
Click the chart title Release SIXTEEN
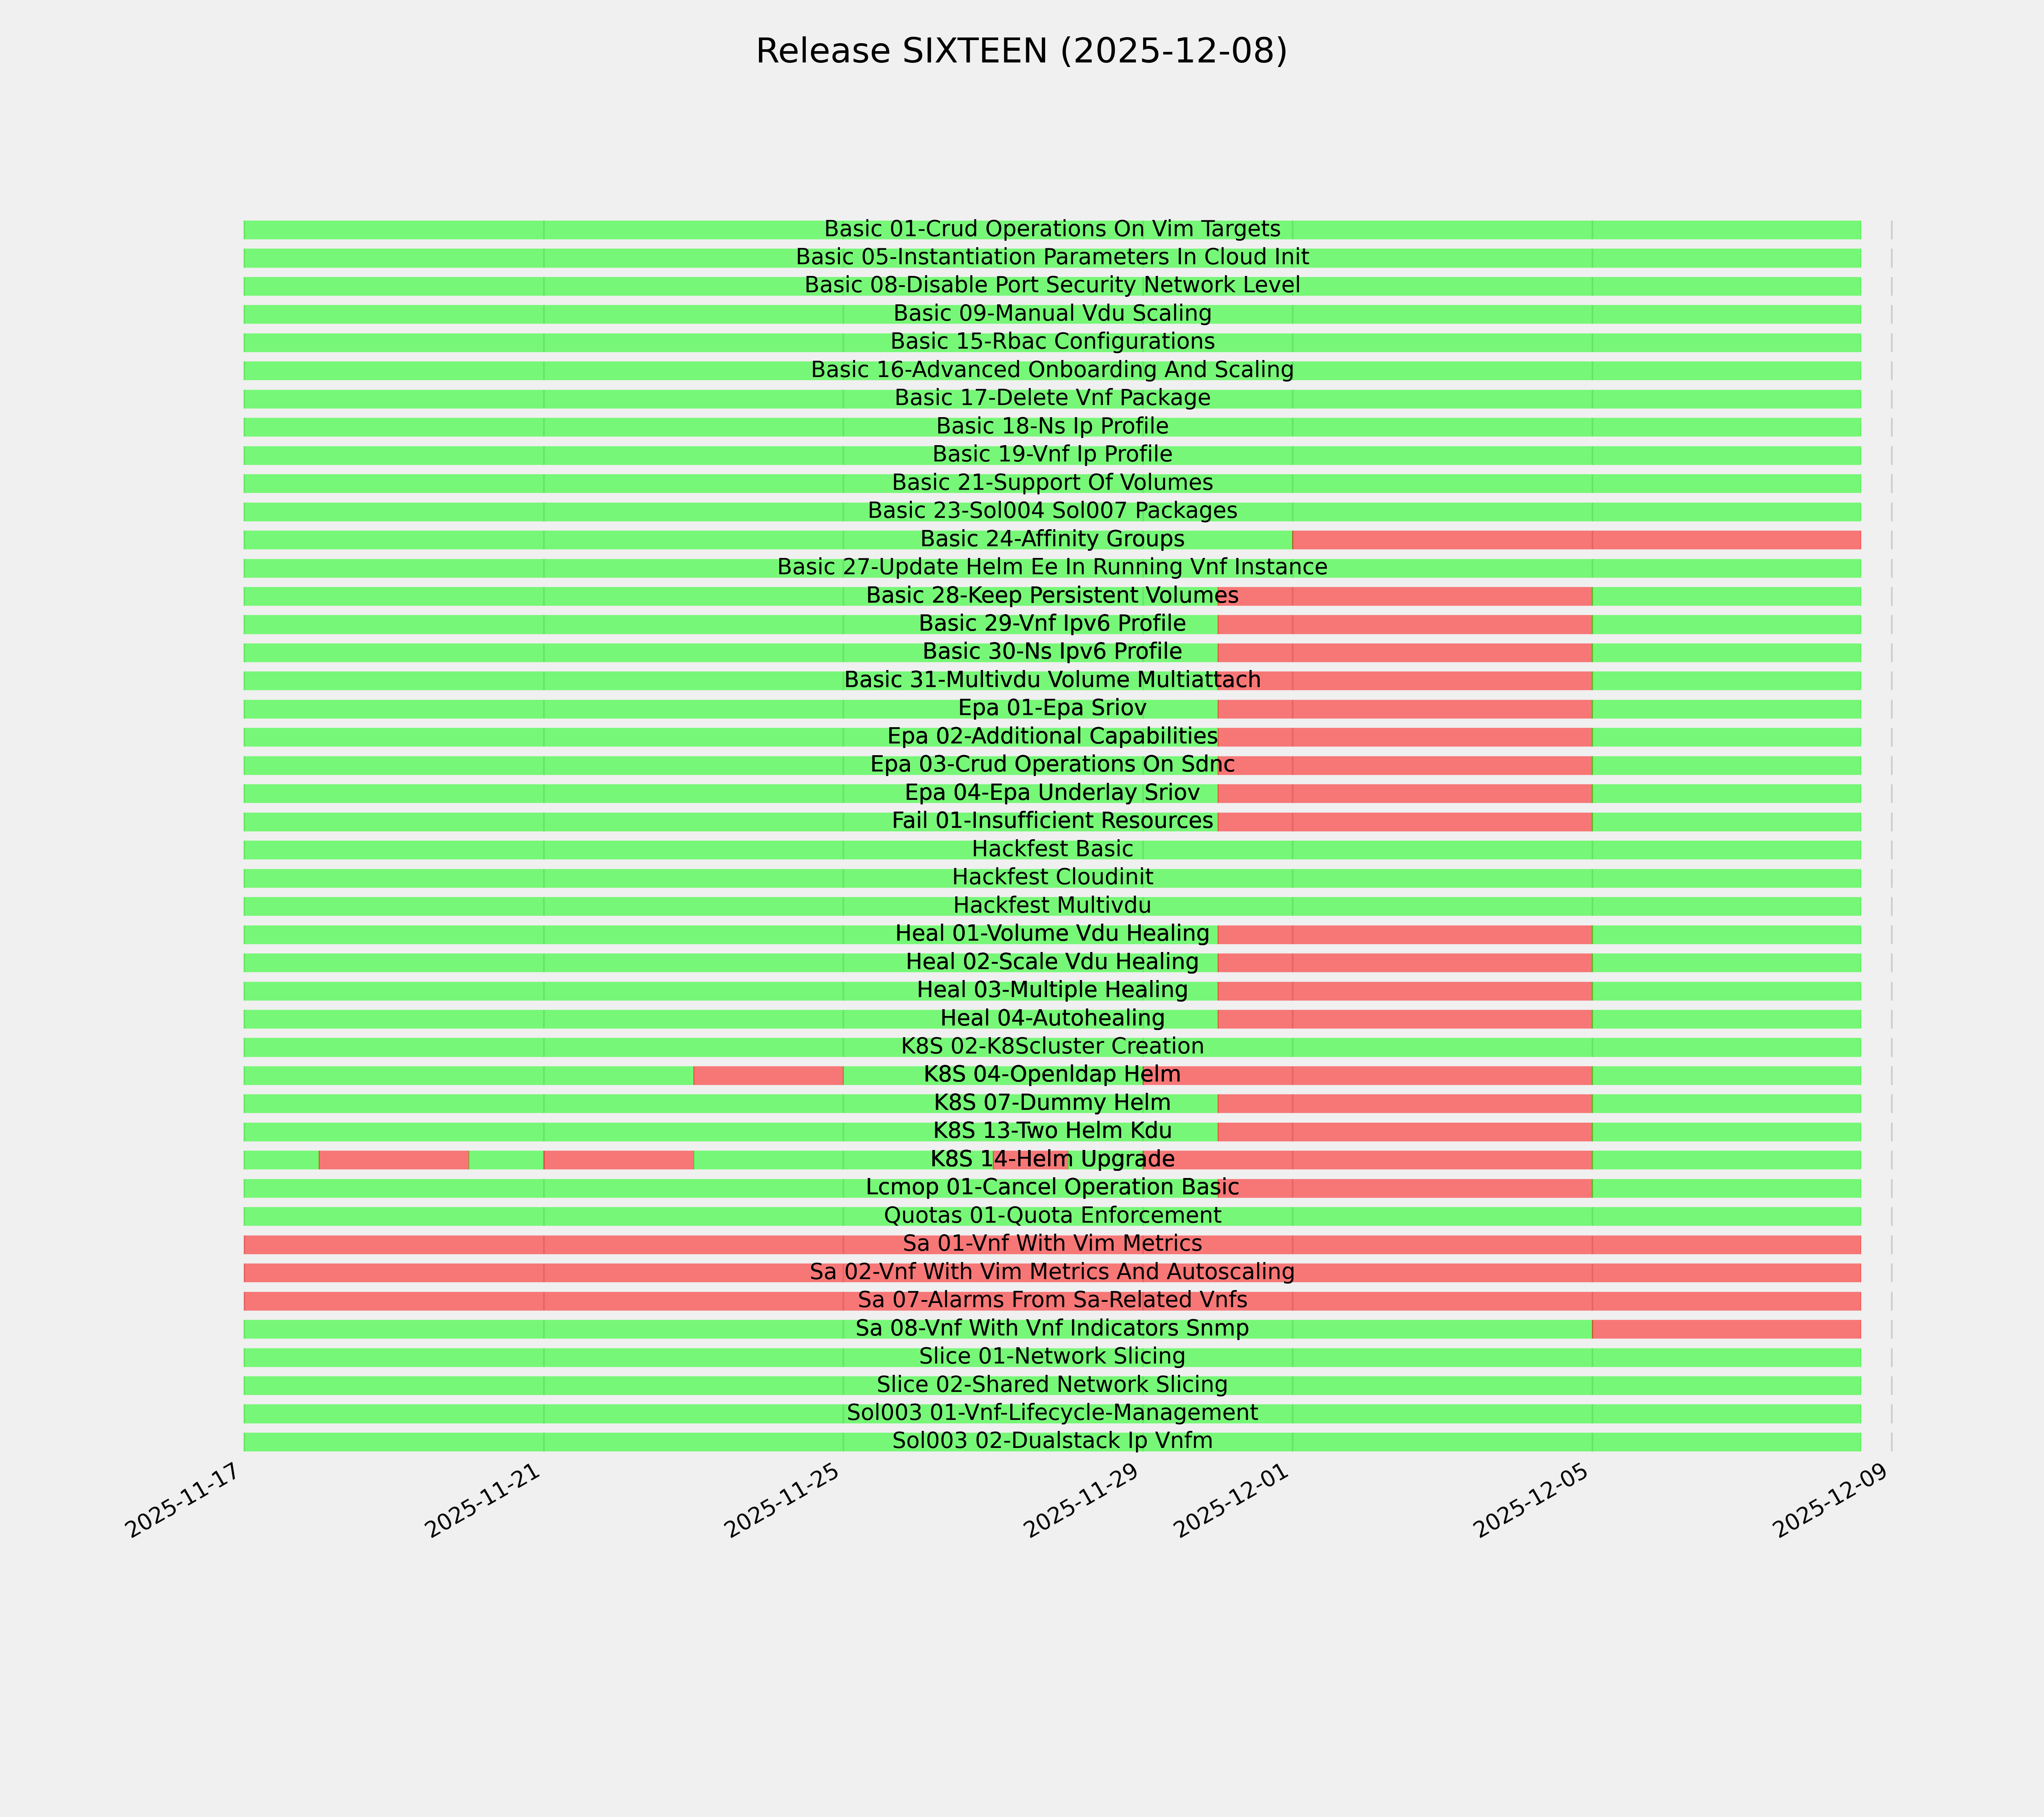(1021, 51)
